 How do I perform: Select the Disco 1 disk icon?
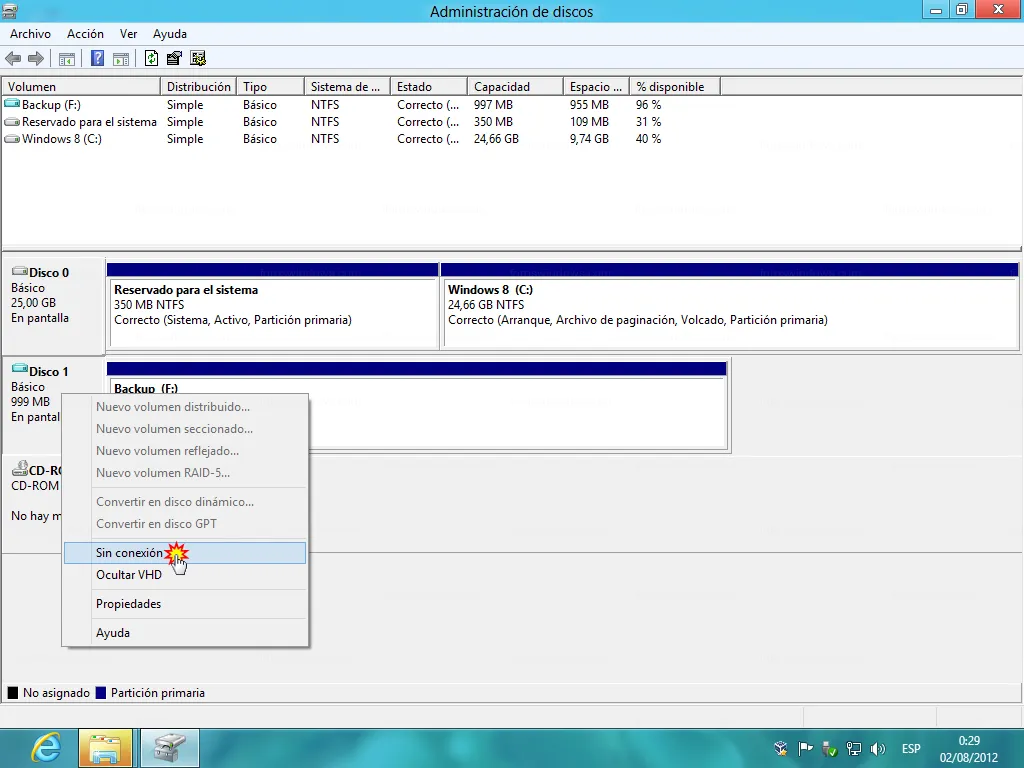coord(20,370)
